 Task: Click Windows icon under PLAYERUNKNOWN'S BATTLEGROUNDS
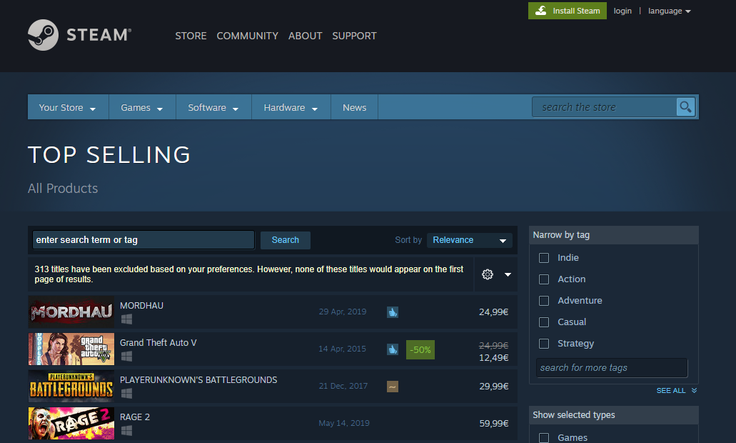pyautogui.click(x=126, y=394)
